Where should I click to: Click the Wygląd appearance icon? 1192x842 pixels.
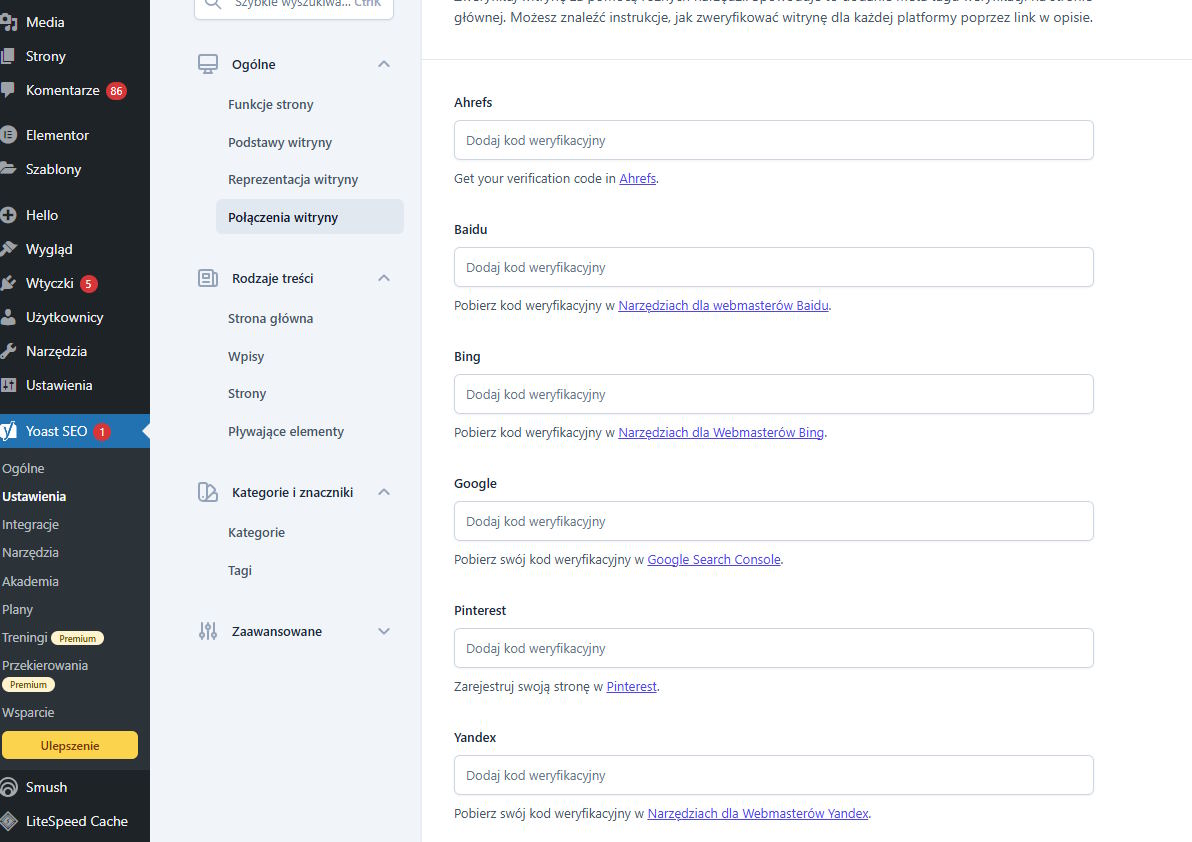pos(10,248)
